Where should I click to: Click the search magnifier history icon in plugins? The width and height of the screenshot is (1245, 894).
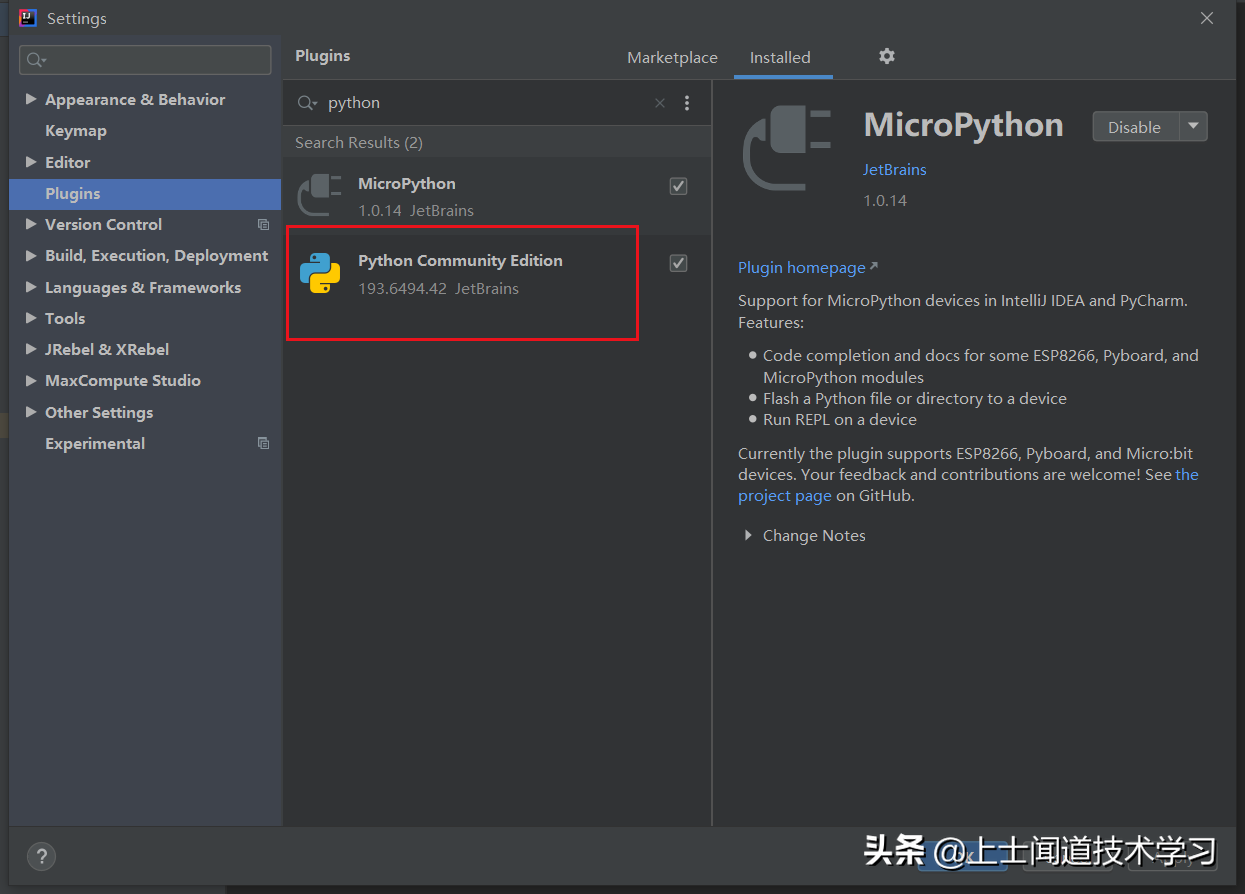308,103
